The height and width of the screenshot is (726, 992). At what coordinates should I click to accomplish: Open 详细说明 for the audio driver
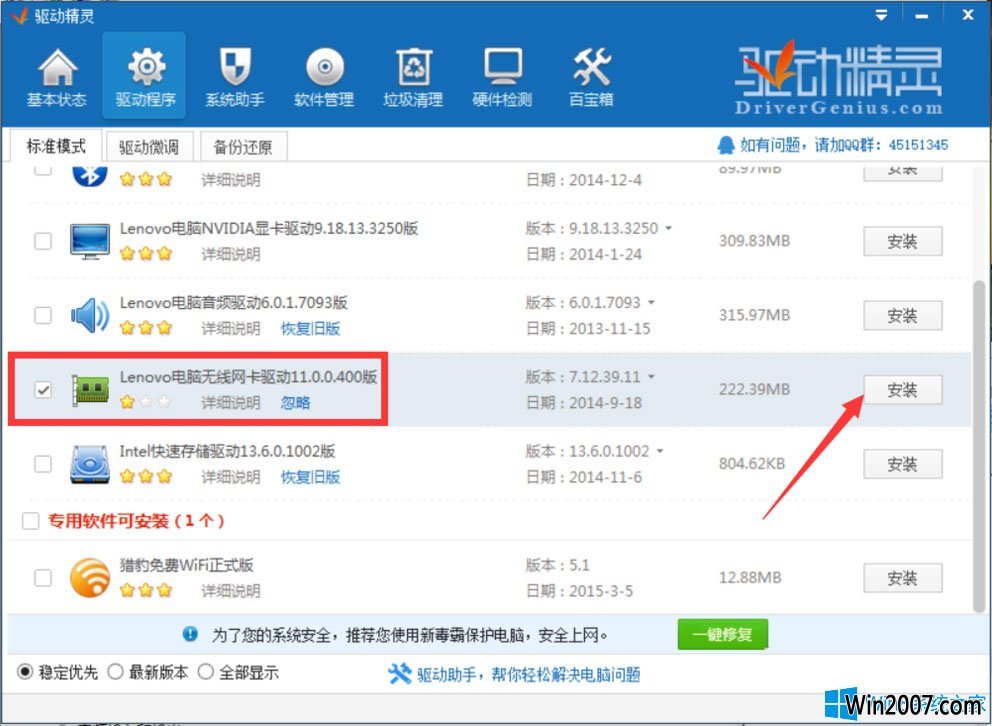(230, 328)
